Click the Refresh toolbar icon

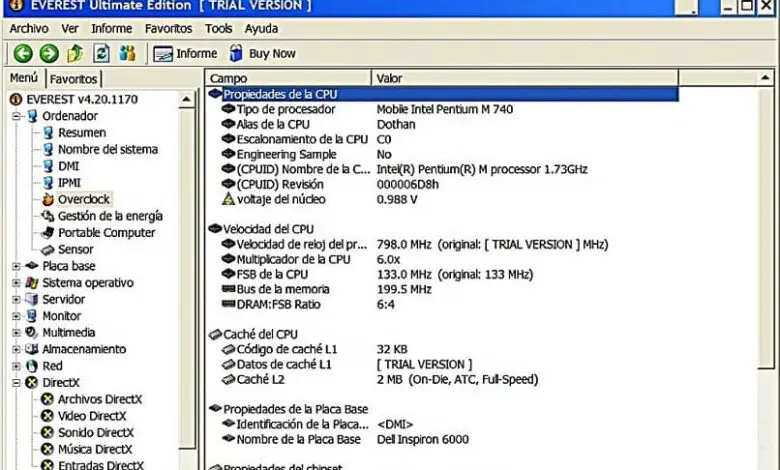[101, 53]
